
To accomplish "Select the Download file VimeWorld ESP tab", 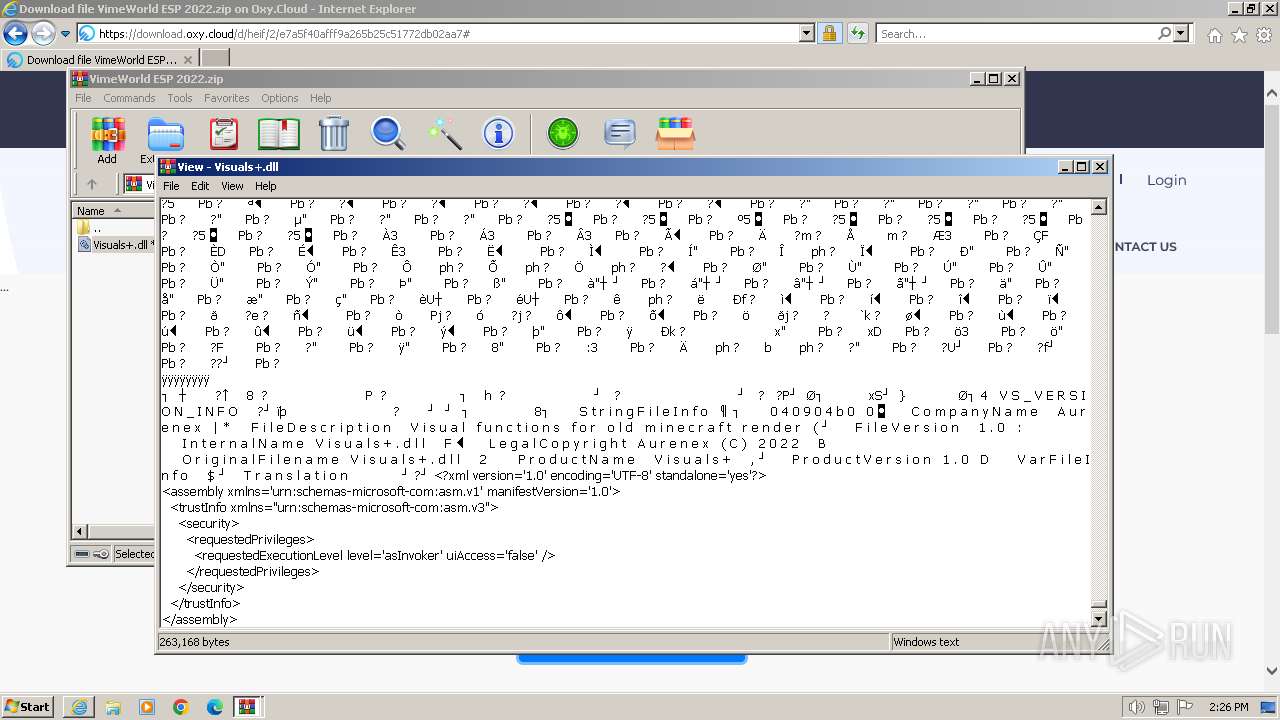I will tap(100, 59).
